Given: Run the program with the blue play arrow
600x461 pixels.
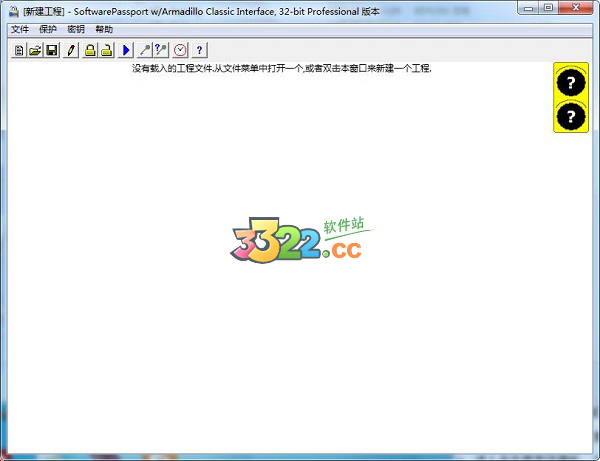Looking at the screenshot, I should (126, 50).
